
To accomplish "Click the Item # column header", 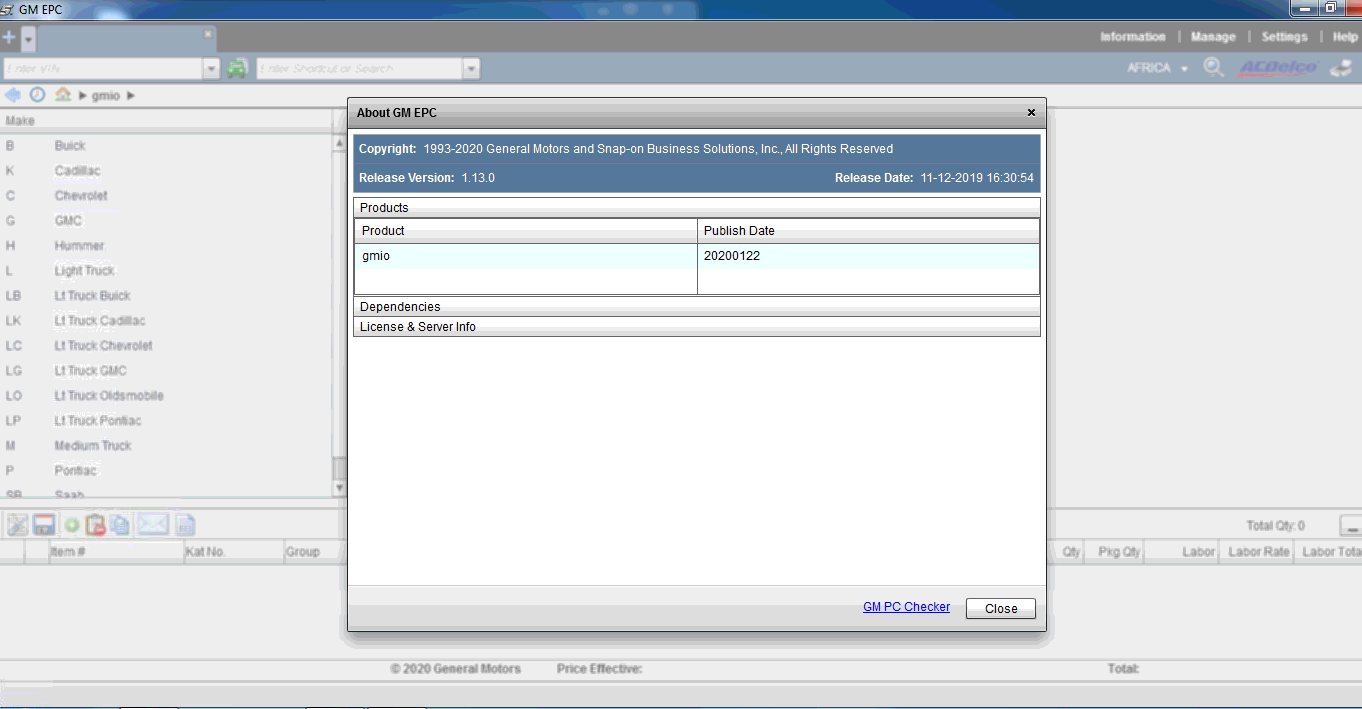I will click(x=116, y=552).
